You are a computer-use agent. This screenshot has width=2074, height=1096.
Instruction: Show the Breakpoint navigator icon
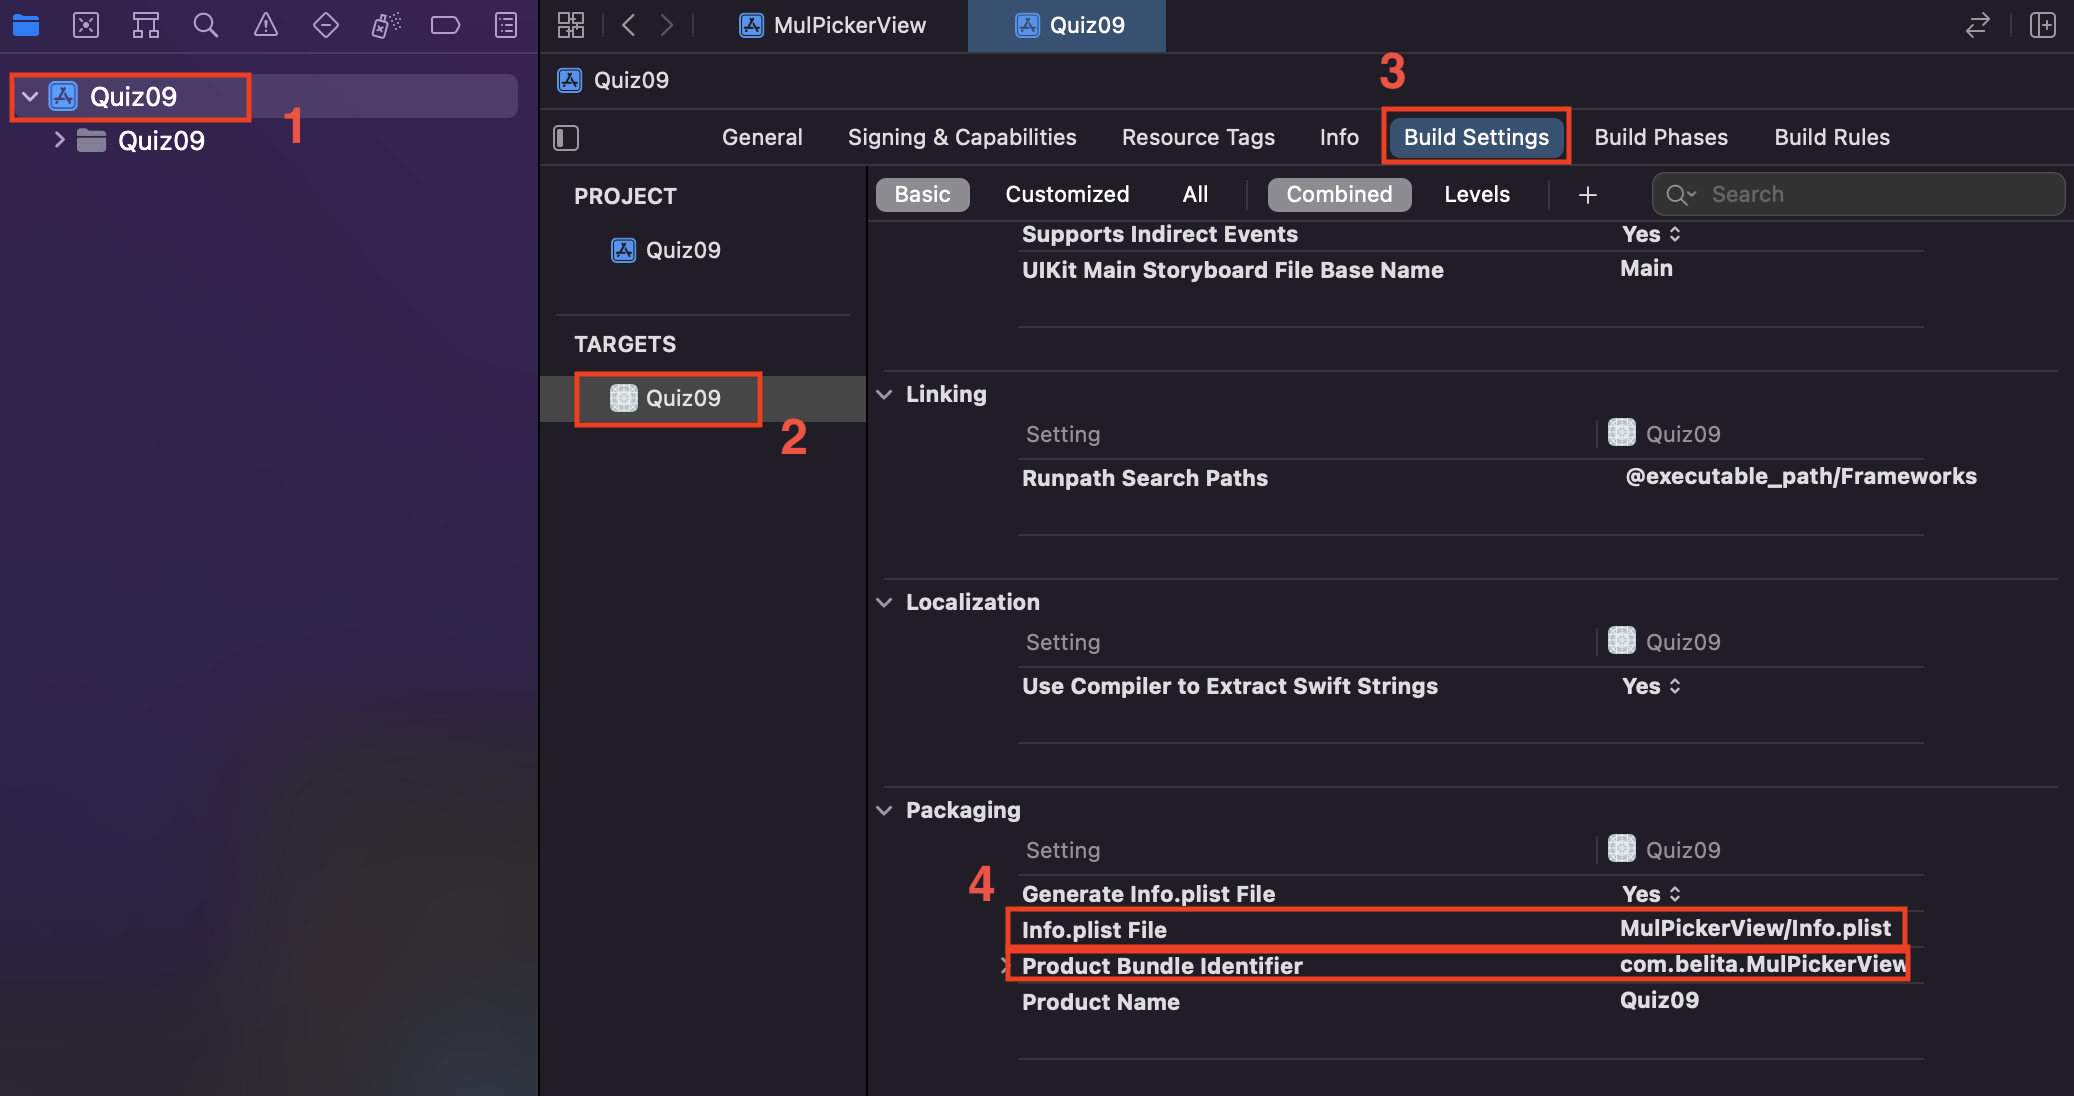tap(445, 25)
